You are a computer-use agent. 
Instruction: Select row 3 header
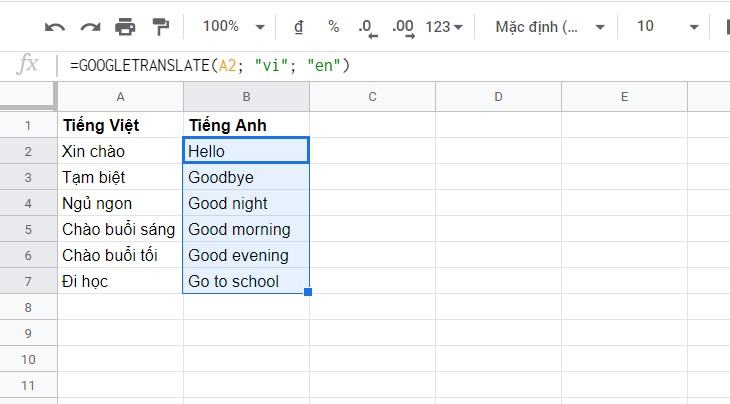pyautogui.click(x=28, y=177)
